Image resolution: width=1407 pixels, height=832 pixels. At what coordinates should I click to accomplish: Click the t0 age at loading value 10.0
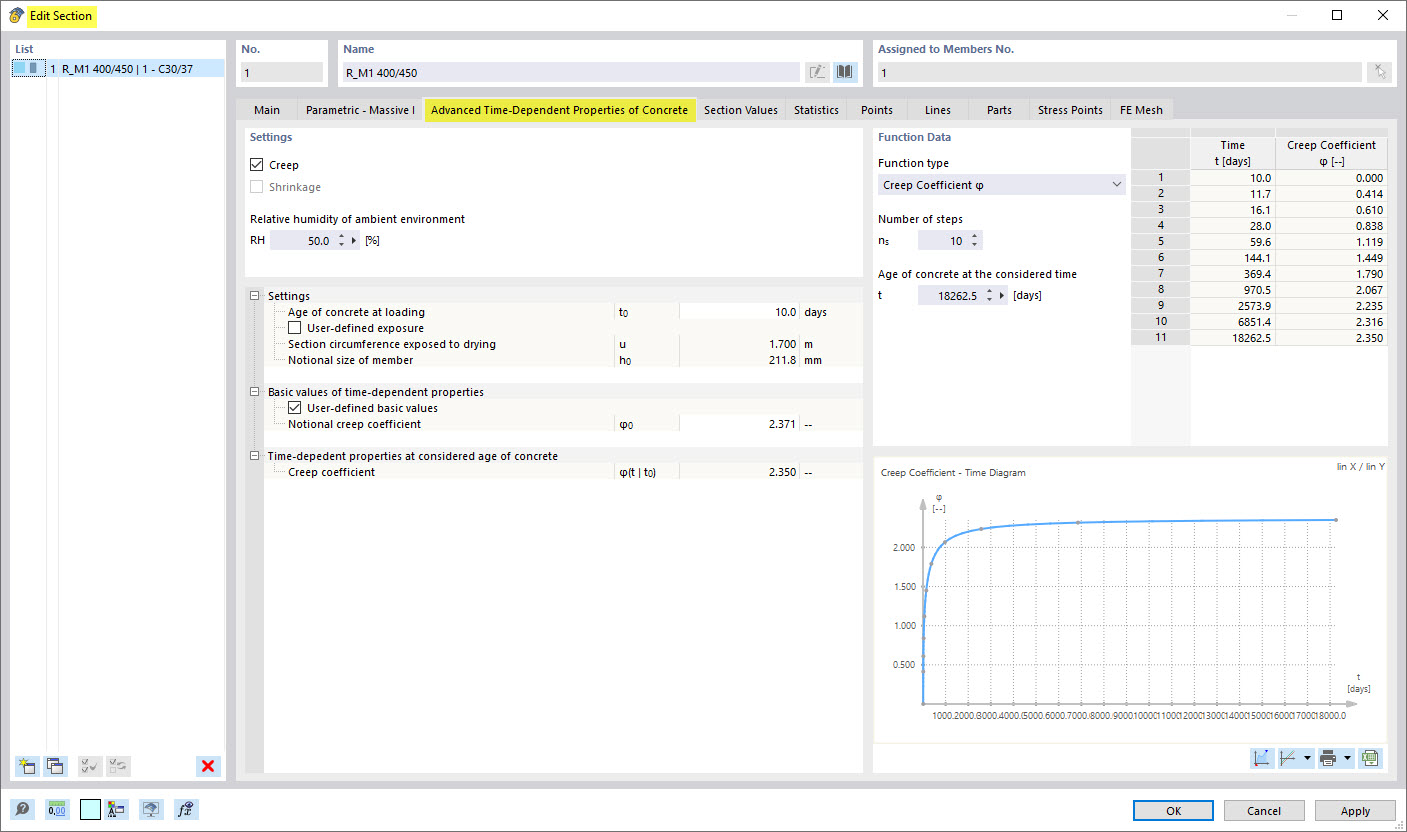(740, 312)
